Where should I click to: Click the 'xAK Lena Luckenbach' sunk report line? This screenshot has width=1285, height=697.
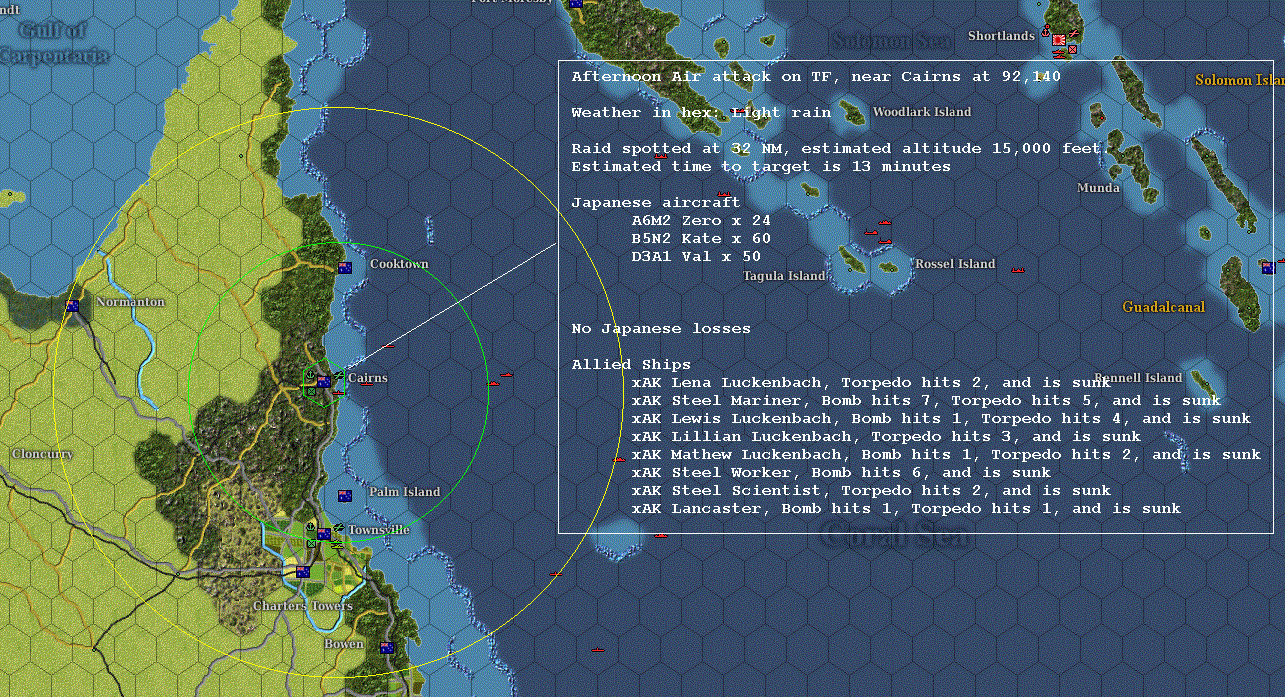tap(871, 383)
